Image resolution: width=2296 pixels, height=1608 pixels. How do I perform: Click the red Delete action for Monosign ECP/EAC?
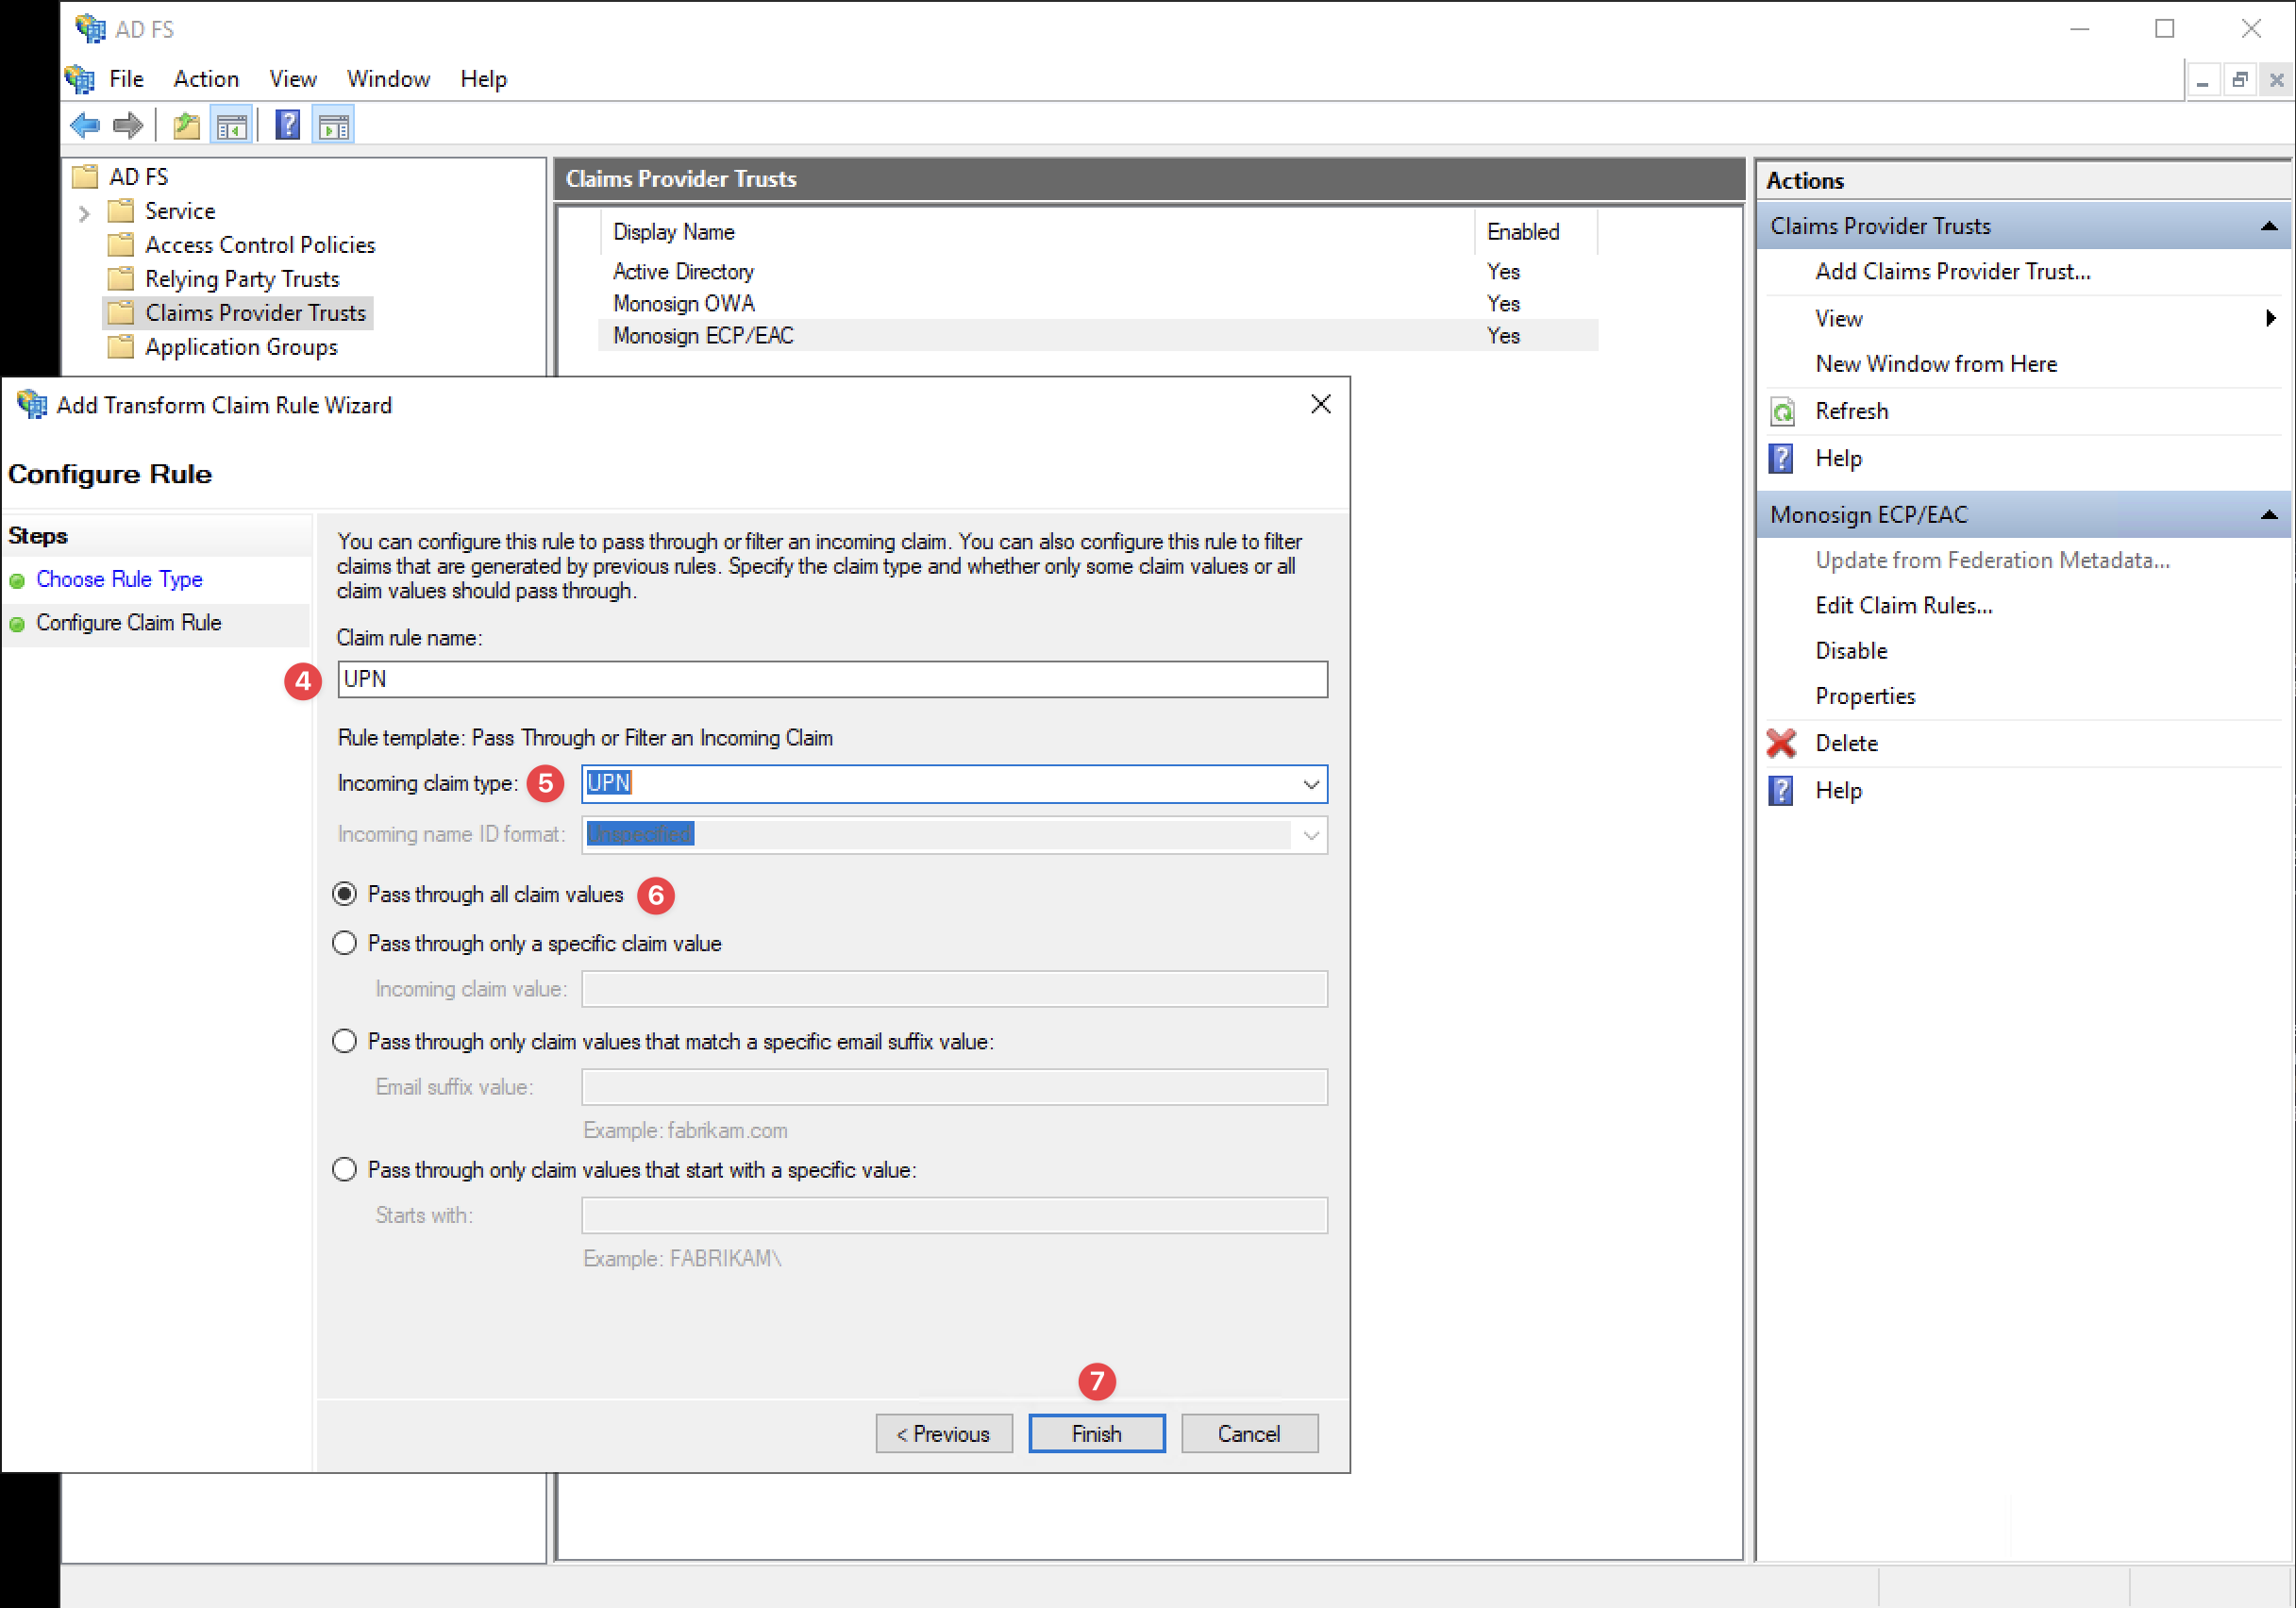(1845, 743)
